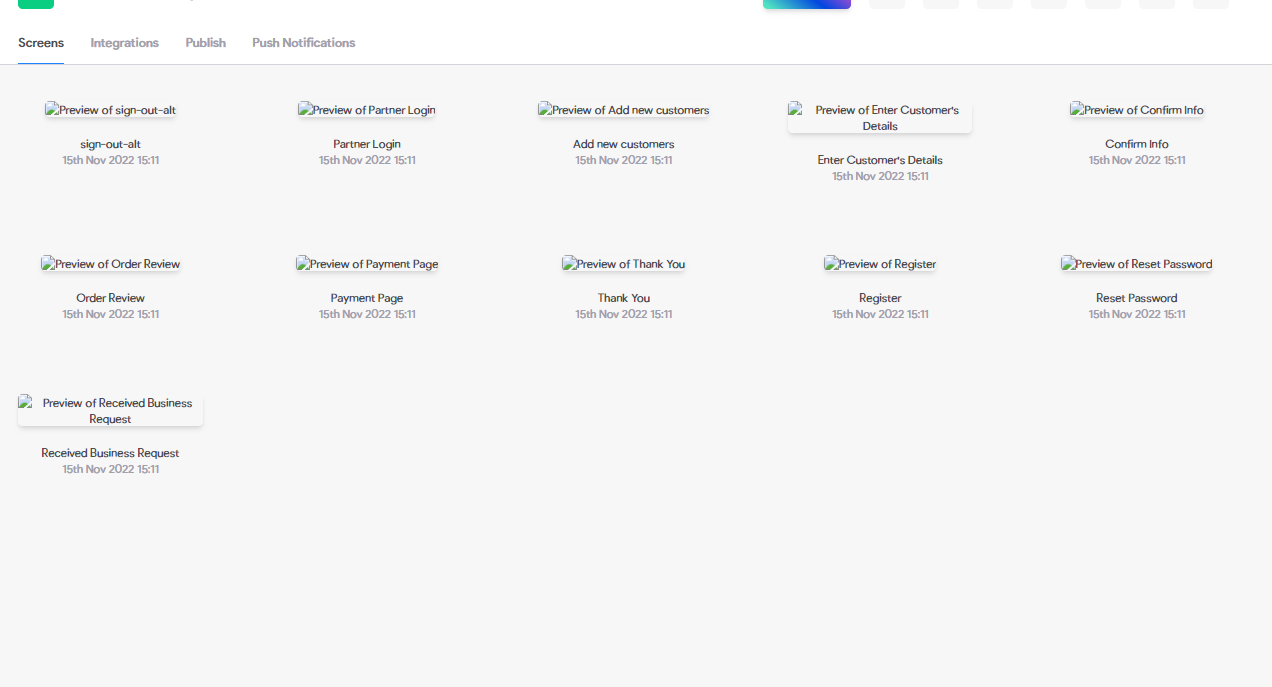Click the "Partner Login" screen name label
The image size is (1272, 687).
point(367,144)
